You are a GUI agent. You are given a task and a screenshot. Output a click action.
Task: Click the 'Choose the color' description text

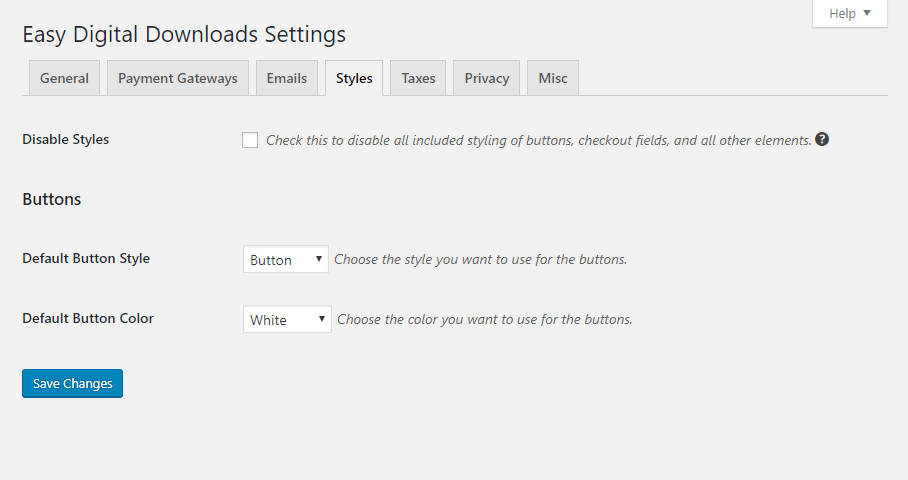pyautogui.click(x=485, y=320)
